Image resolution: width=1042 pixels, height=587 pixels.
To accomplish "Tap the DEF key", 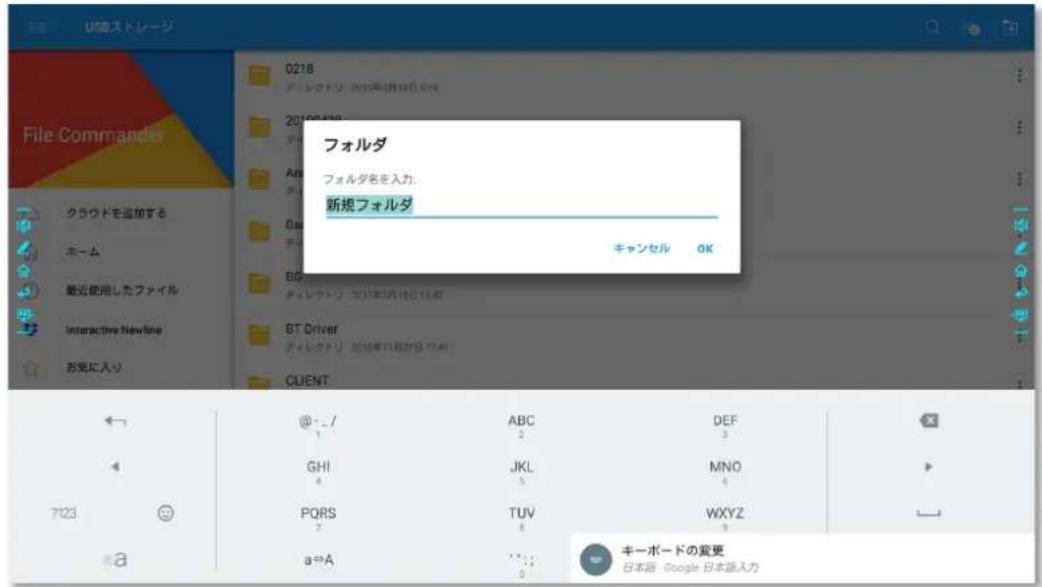I will coord(725,425).
